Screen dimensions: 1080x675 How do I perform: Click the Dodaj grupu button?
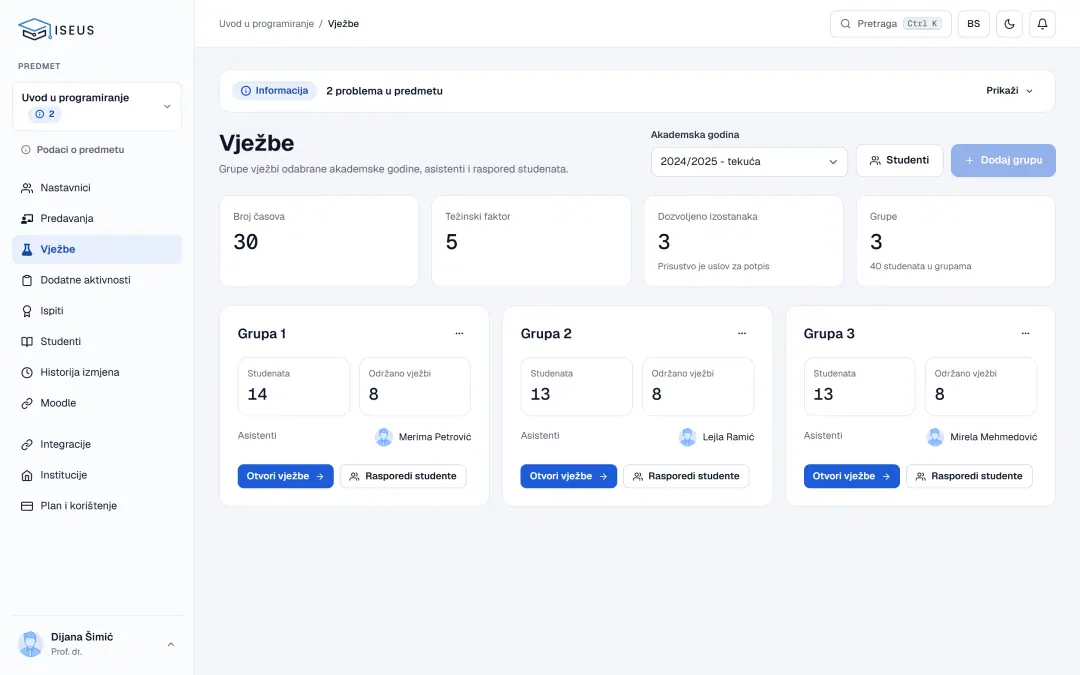[x=1003, y=160]
